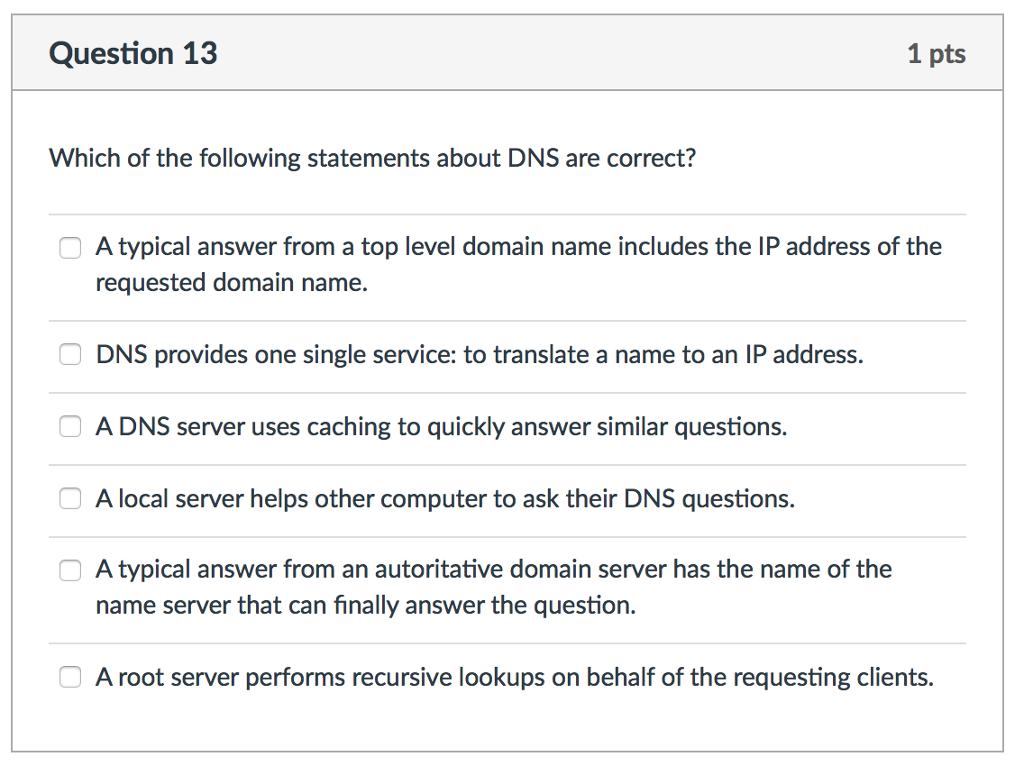Check the DNS single service statement checkbox
This screenshot has width=1024, height=775.
pos(70,354)
